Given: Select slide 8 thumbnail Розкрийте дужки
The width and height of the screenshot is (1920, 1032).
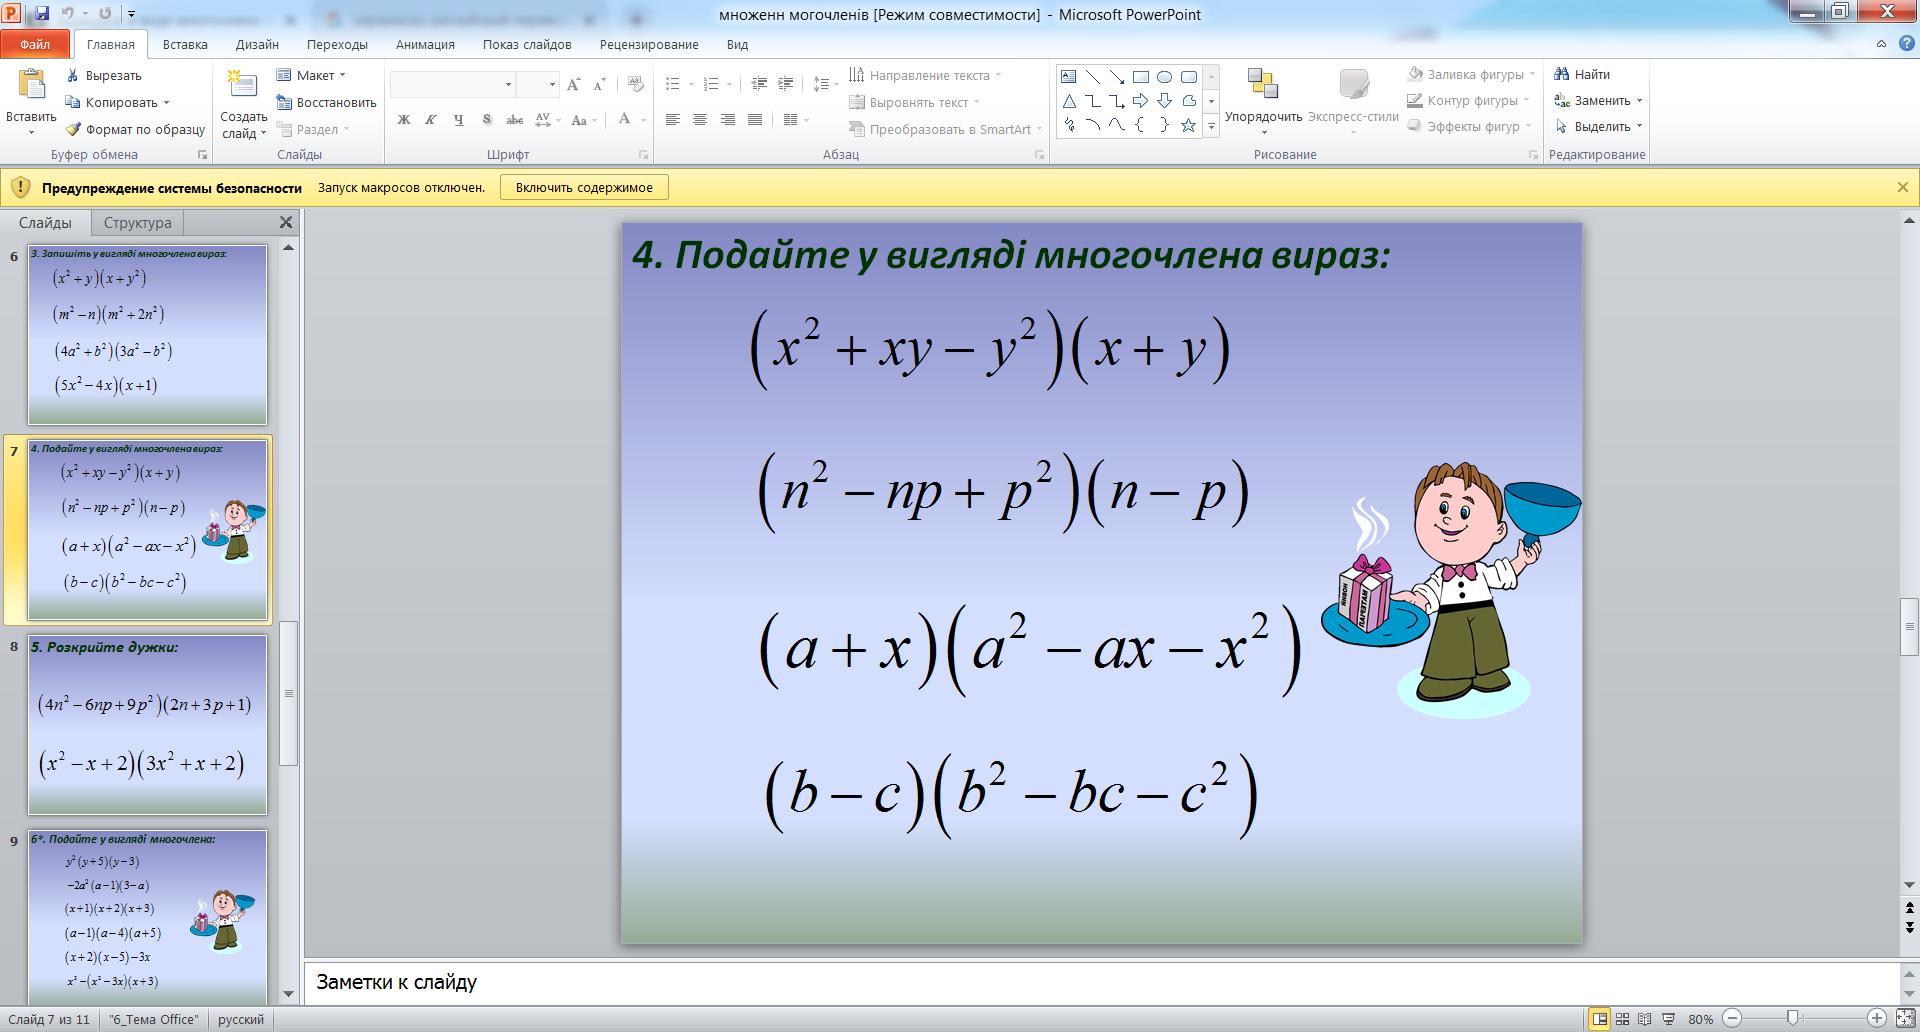Looking at the screenshot, I should coord(147,725).
